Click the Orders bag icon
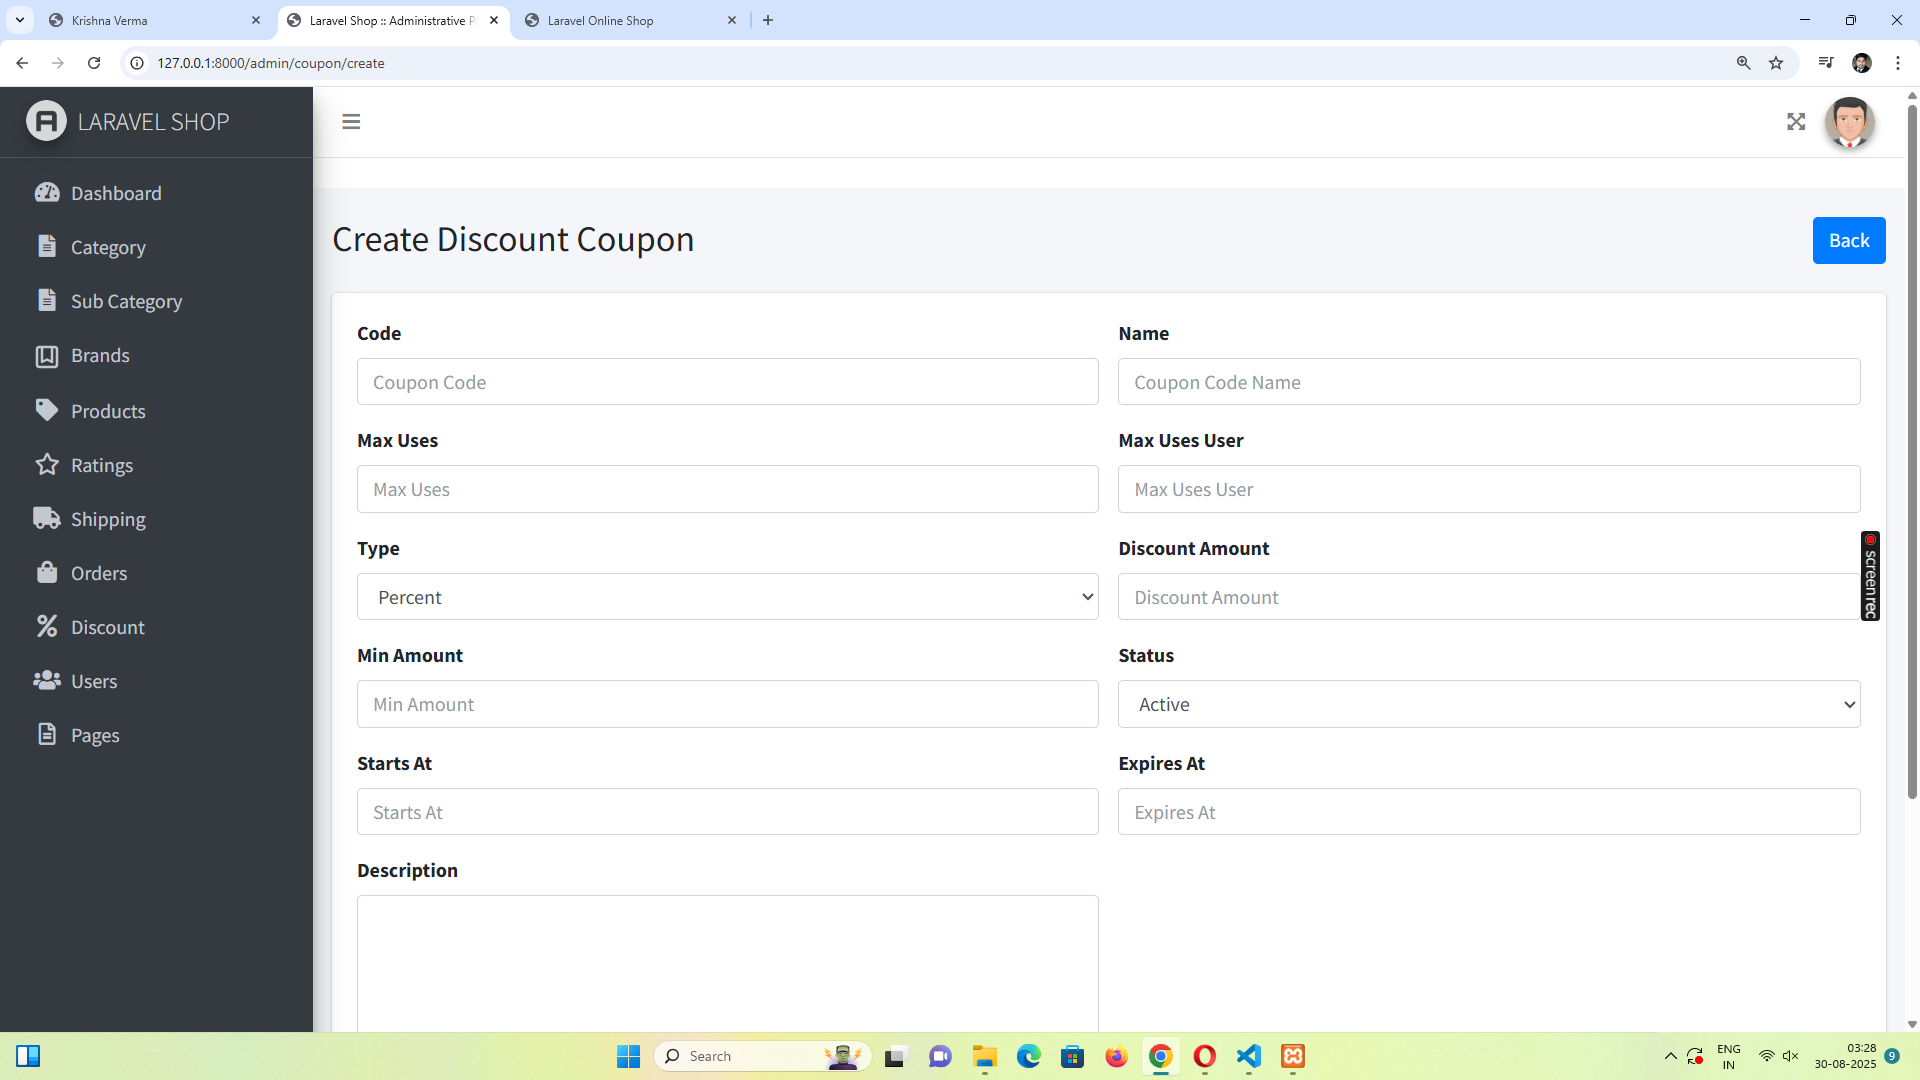 pyautogui.click(x=47, y=572)
